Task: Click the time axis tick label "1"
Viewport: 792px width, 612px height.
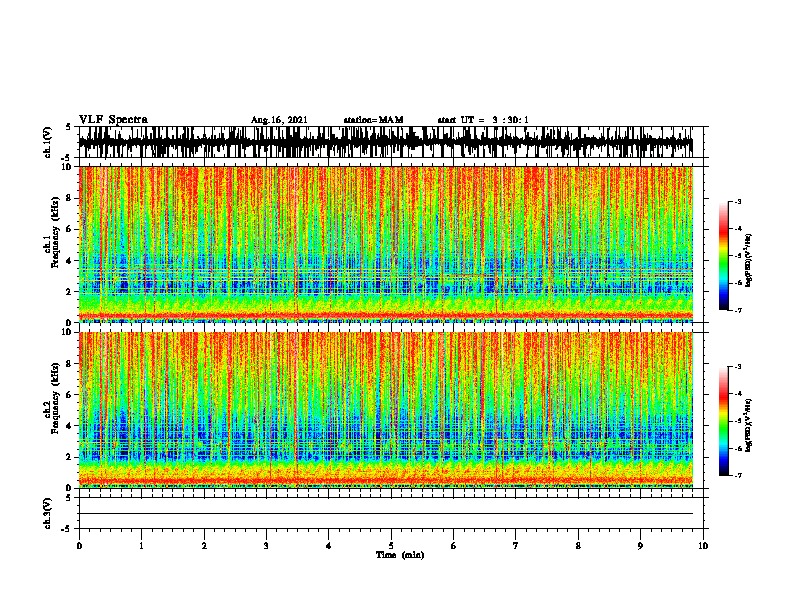Action: (141, 546)
